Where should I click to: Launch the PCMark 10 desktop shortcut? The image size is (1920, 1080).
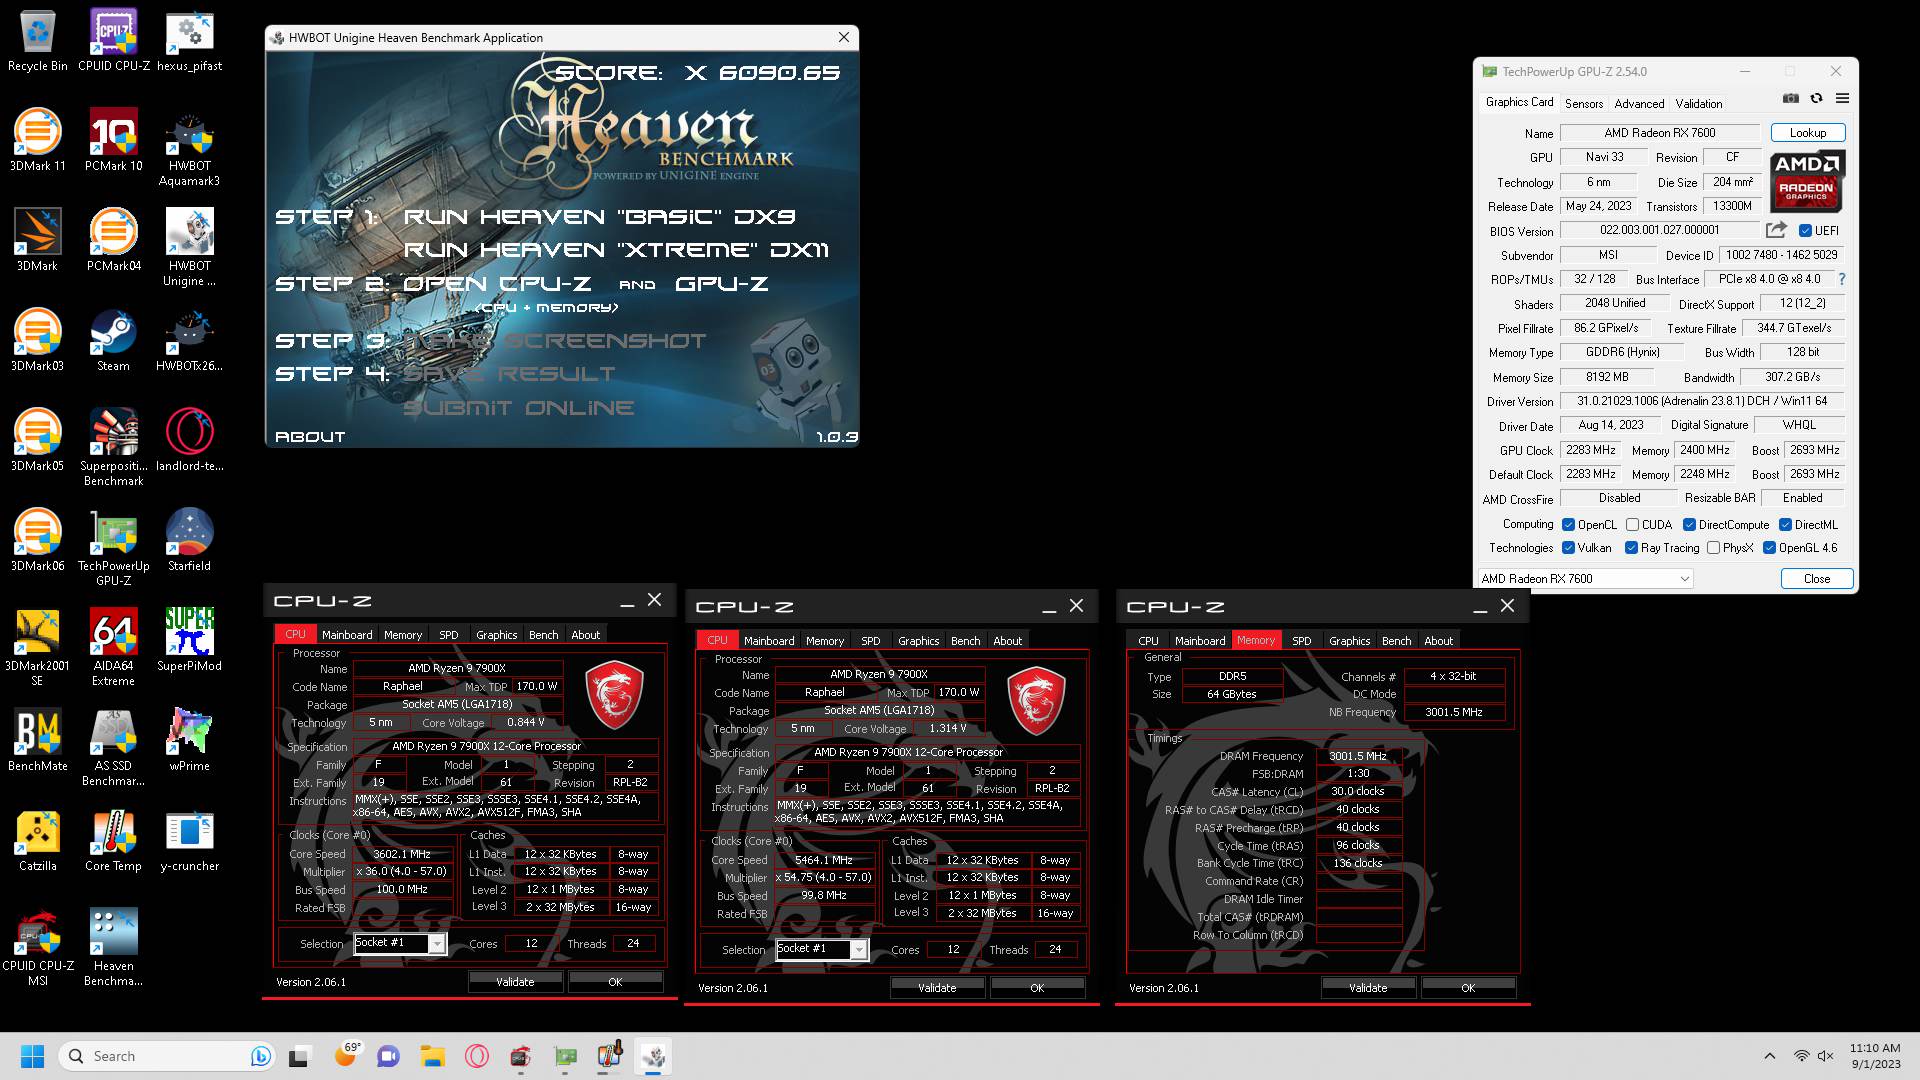(113, 141)
